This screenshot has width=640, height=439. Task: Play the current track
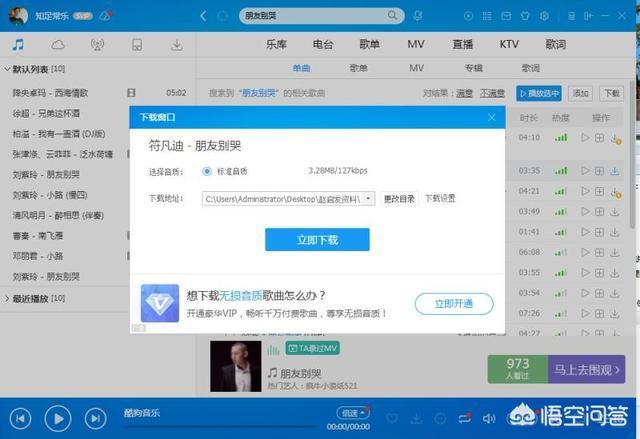coord(58,418)
